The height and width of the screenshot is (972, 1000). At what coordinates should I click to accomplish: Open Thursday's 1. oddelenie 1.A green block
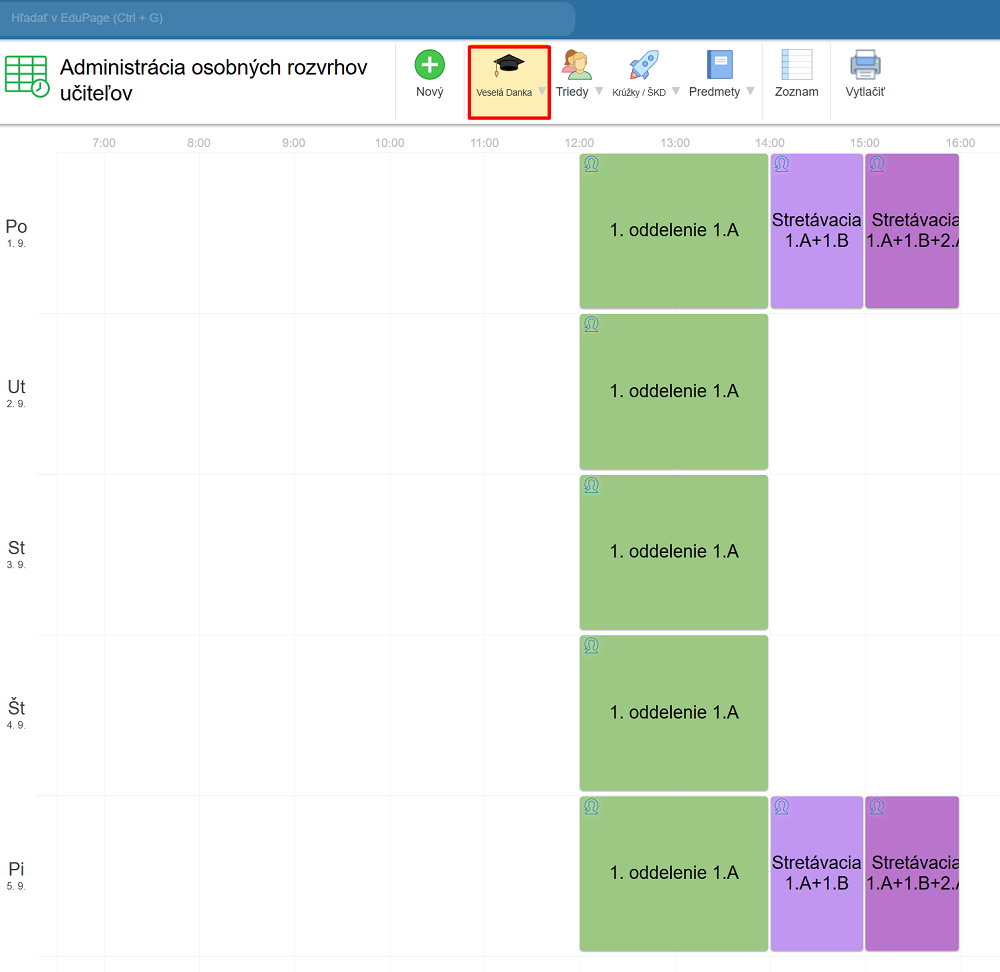coord(673,713)
